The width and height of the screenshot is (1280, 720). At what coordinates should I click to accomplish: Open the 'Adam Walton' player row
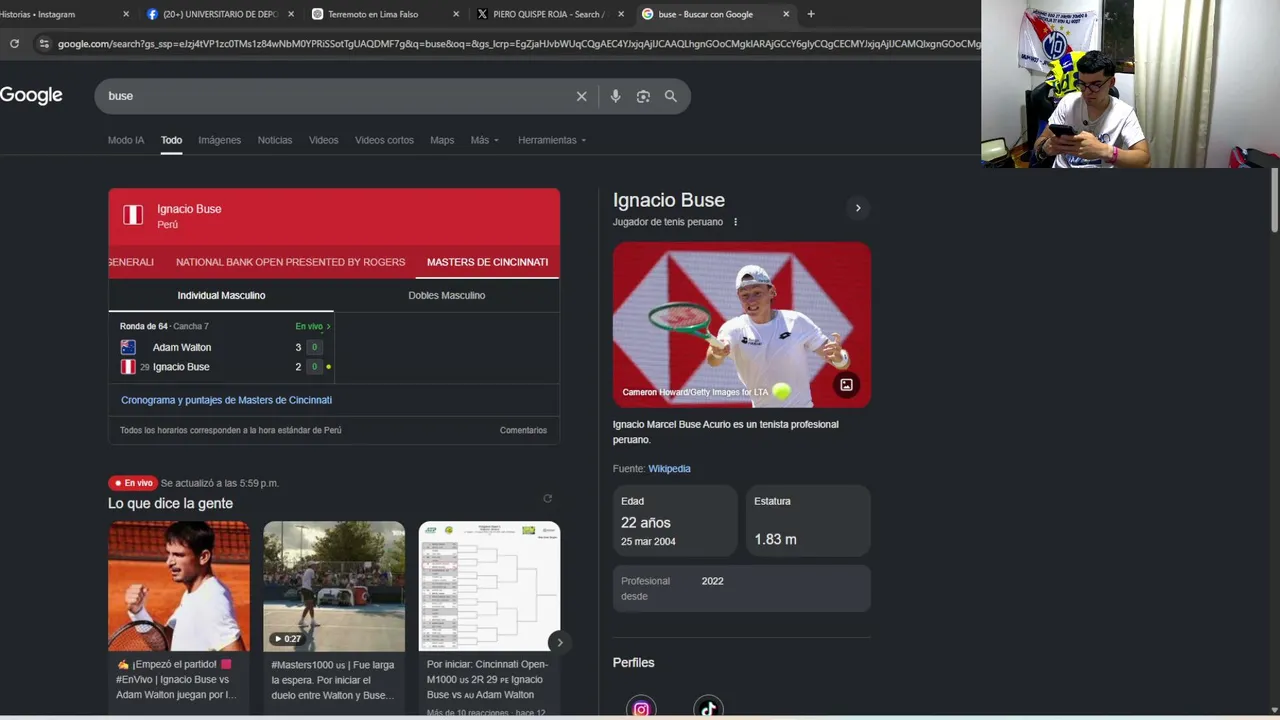click(220, 347)
